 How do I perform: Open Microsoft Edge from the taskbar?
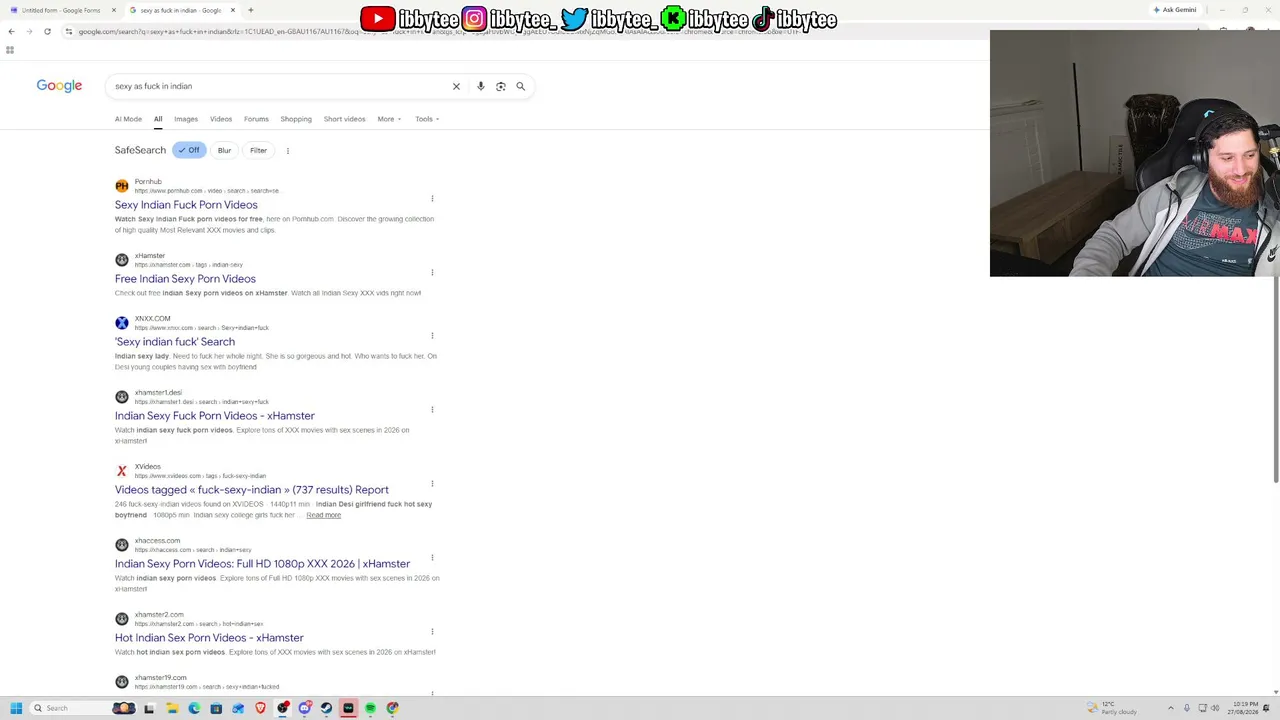(194, 708)
